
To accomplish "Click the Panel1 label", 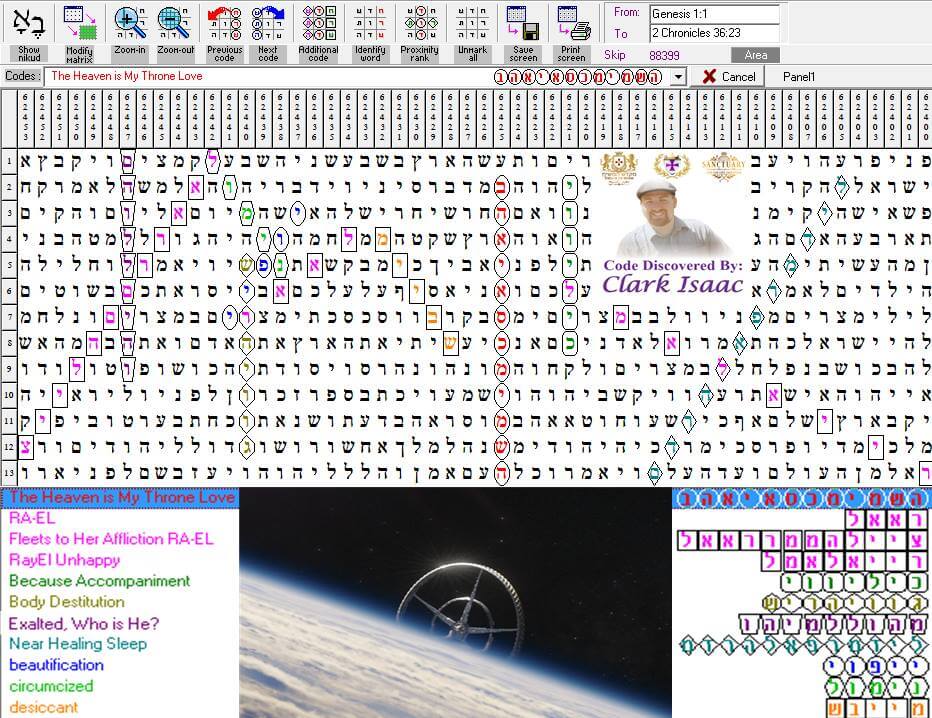I will pyautogui.click(x=799, y=77).
